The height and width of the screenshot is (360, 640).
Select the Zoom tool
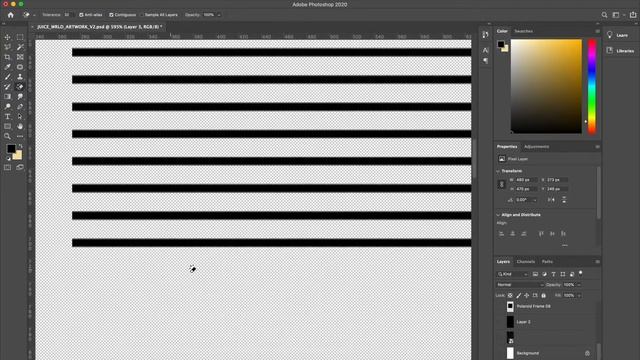(7, 136)
